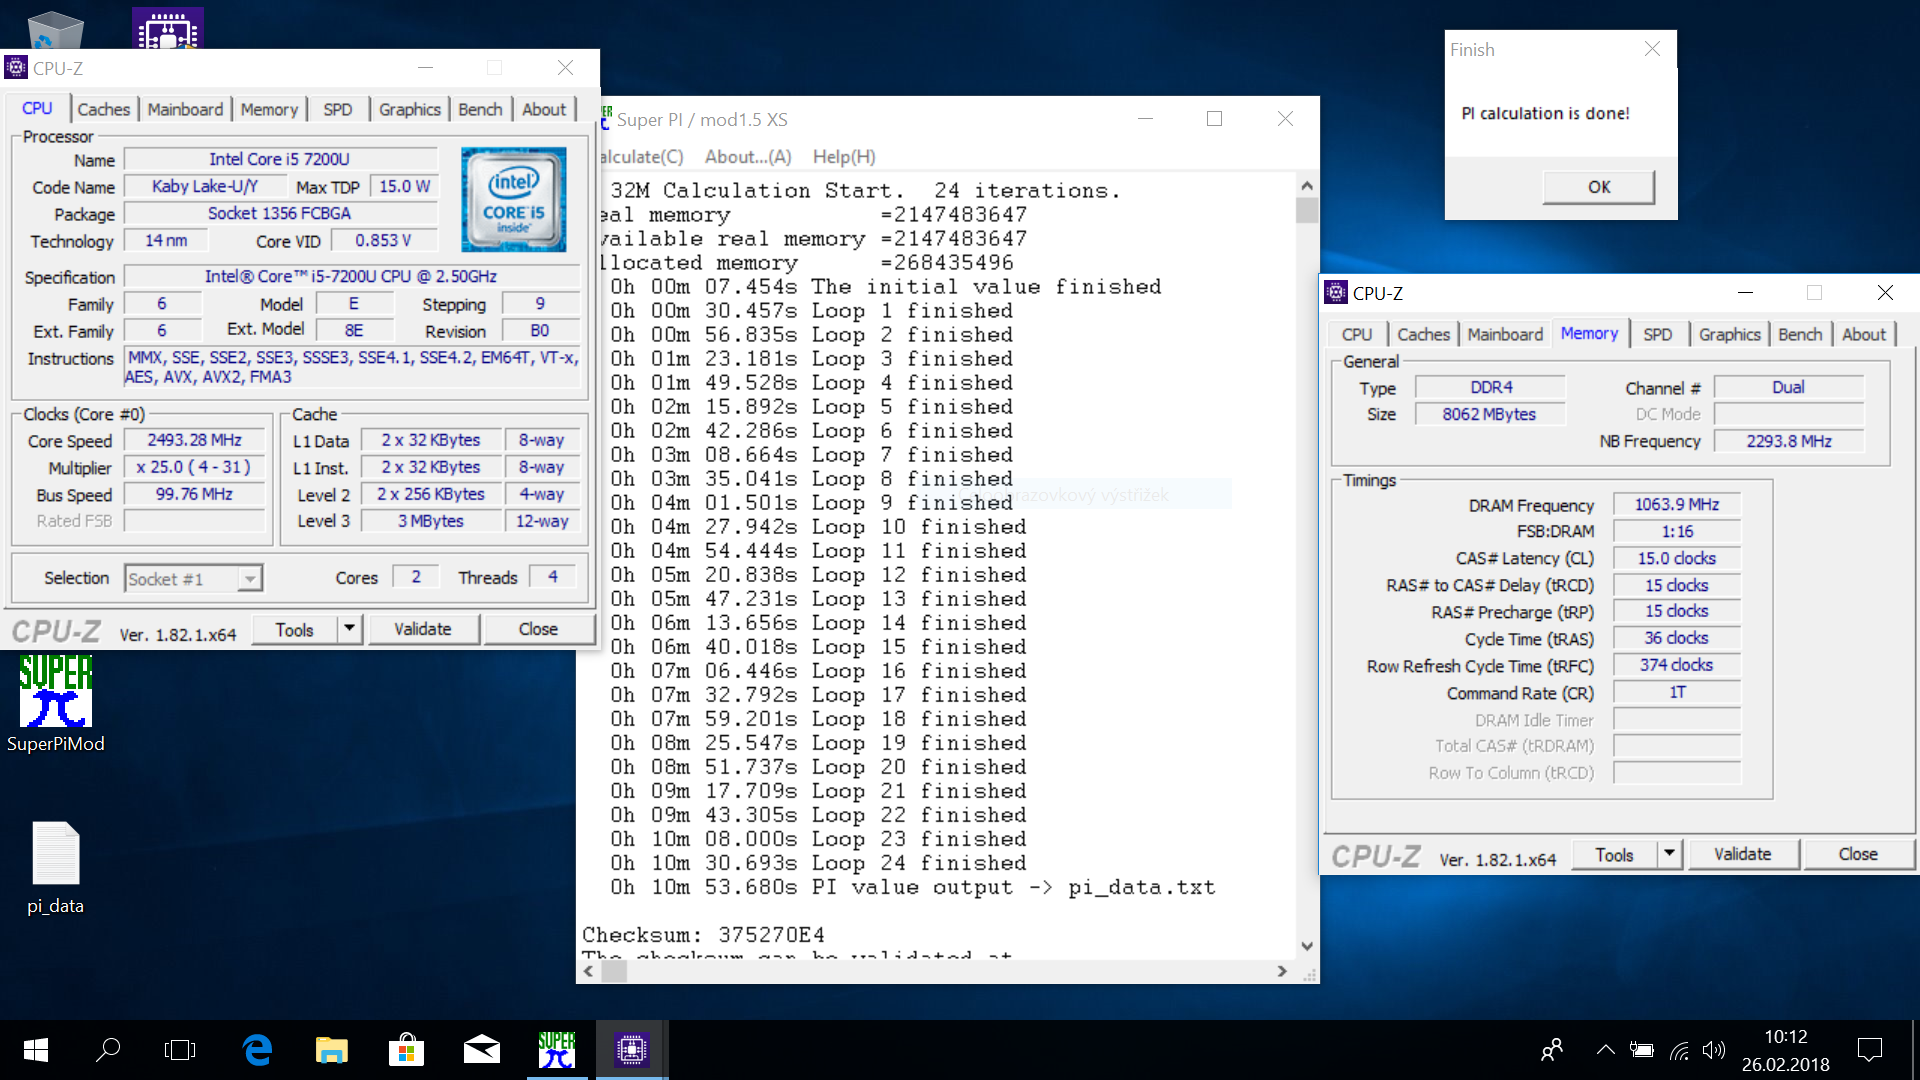Switch to CPU-Z taskbar item
This screenshot has height=1080, width=1920.
click(x=632, y=1050)
